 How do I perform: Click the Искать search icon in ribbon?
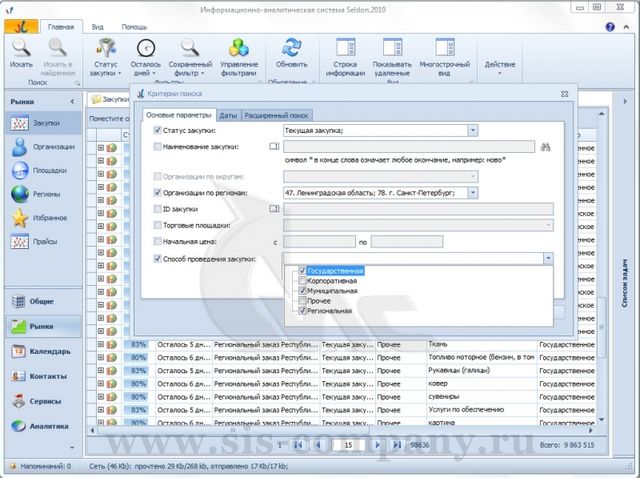21,48
